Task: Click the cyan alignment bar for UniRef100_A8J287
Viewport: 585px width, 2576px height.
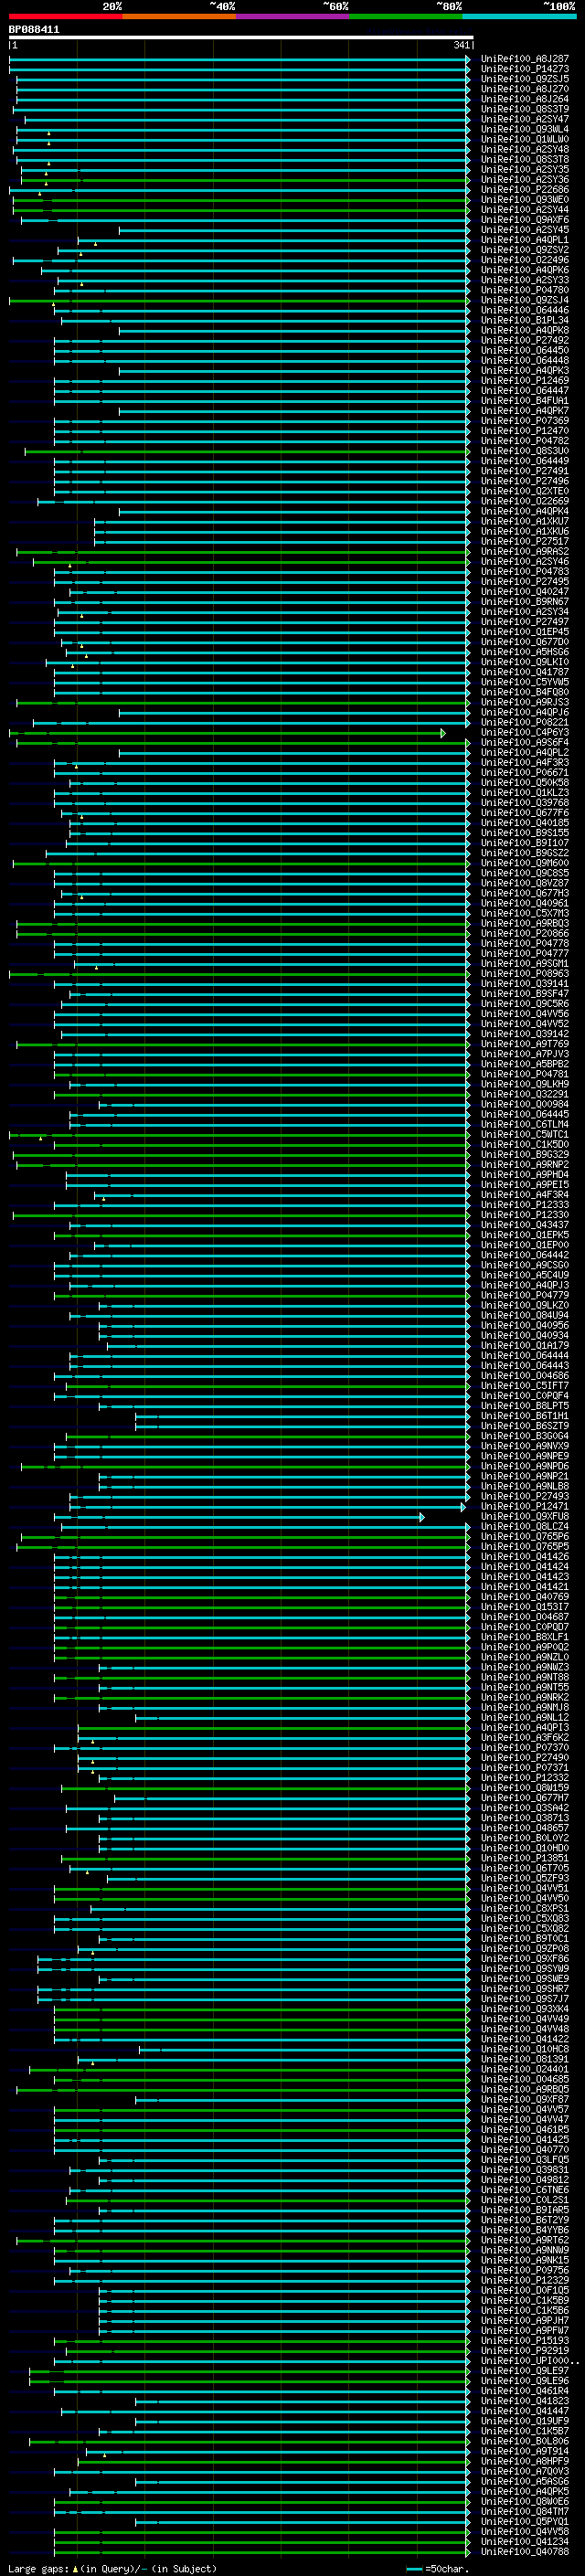Action: click(x=239, y=59)
